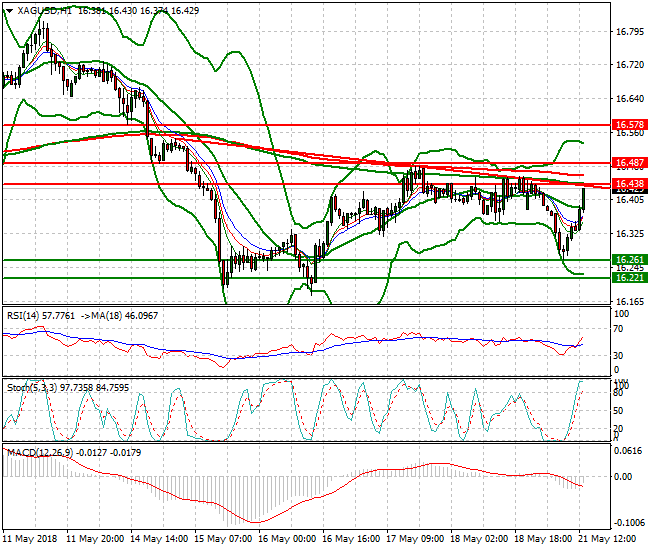Select the 15 May 07:00 time label
The height and width of the screenshot is (550, 650).
click(x=223, y=539)
